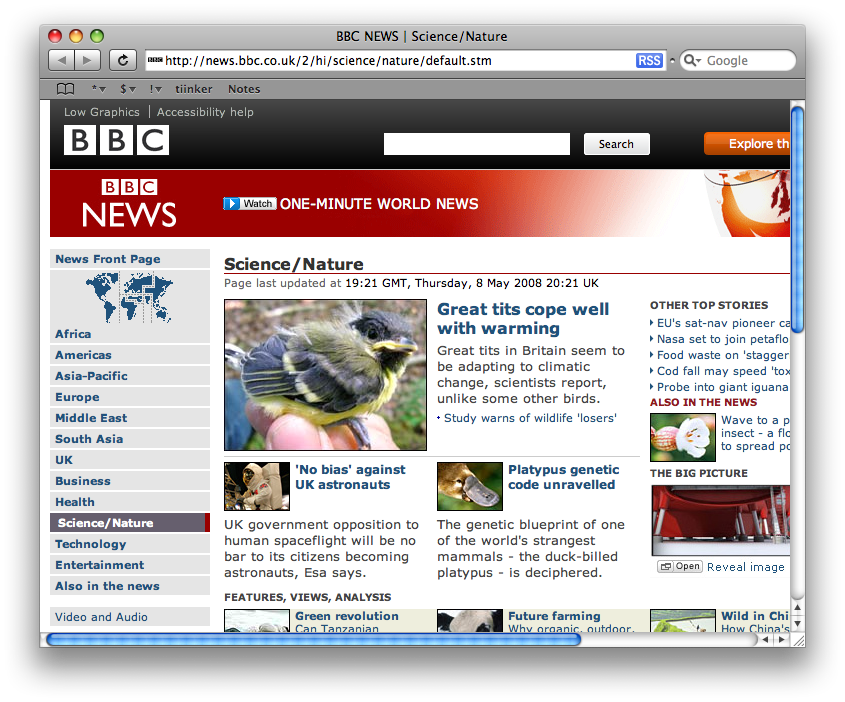The width and height of the screenshot is (845, 702).
Task: Select Technology in the left navigation
Action: point(91,544)
